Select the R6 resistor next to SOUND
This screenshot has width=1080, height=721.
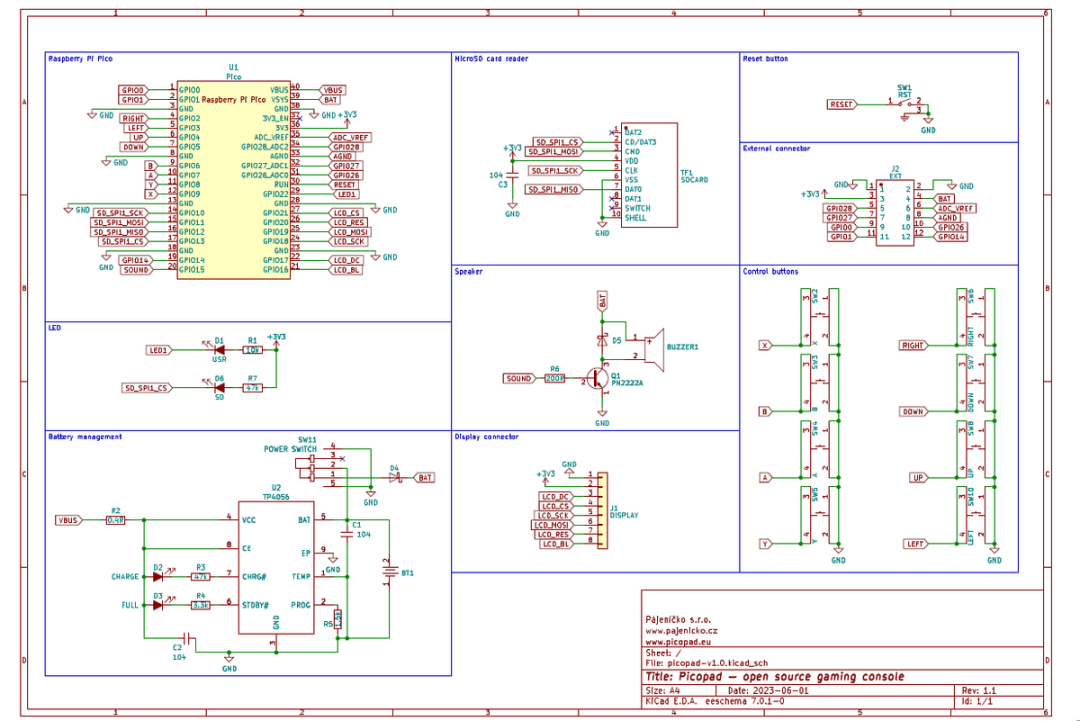point(554,379)
